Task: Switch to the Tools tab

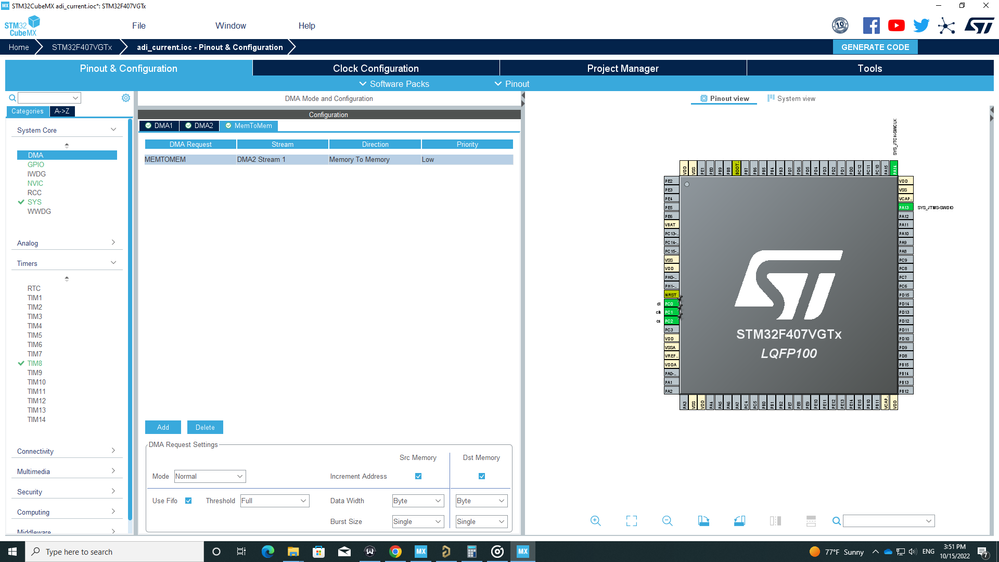Action: (x=870, y=68)
